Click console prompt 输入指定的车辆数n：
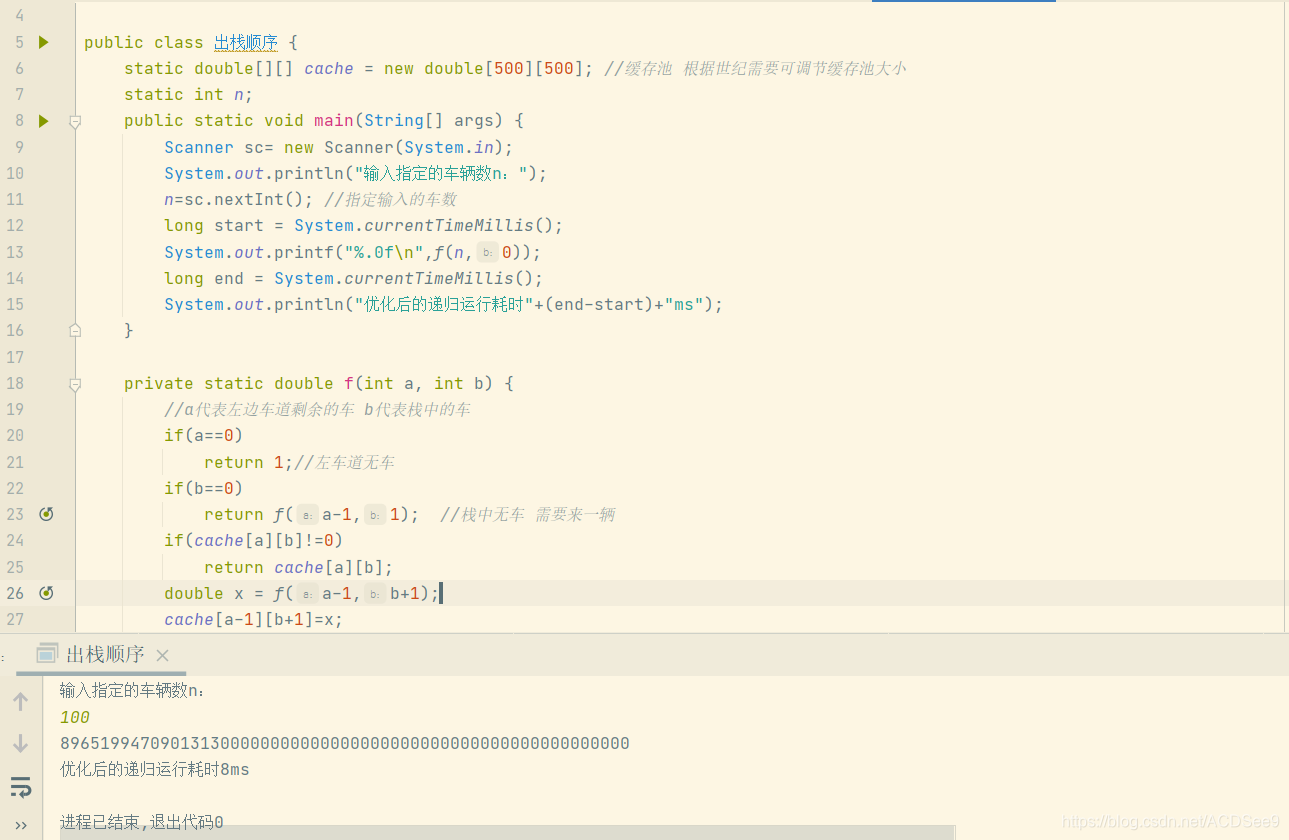The height and width of the screenshot is (840, 1289). [132, 690]
